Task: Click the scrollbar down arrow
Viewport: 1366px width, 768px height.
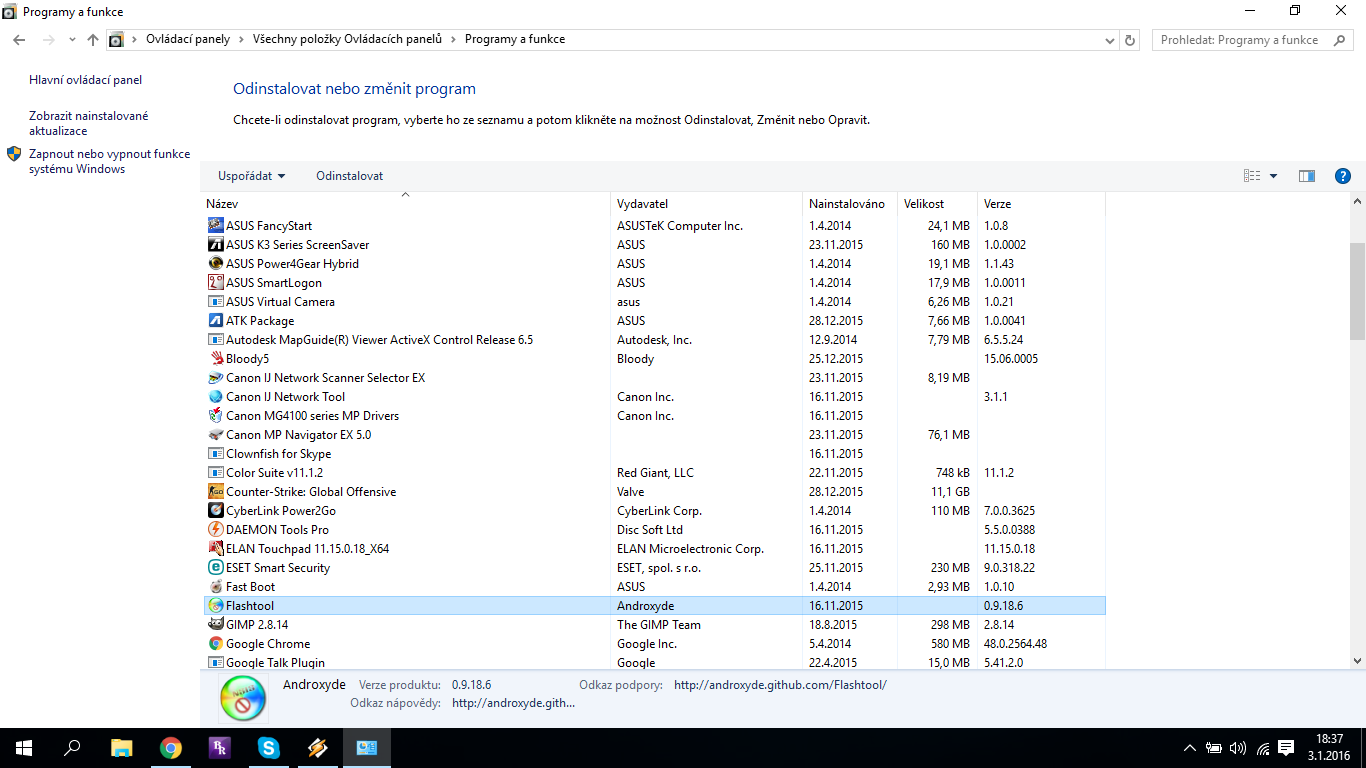Action: tap(1357, 661)
